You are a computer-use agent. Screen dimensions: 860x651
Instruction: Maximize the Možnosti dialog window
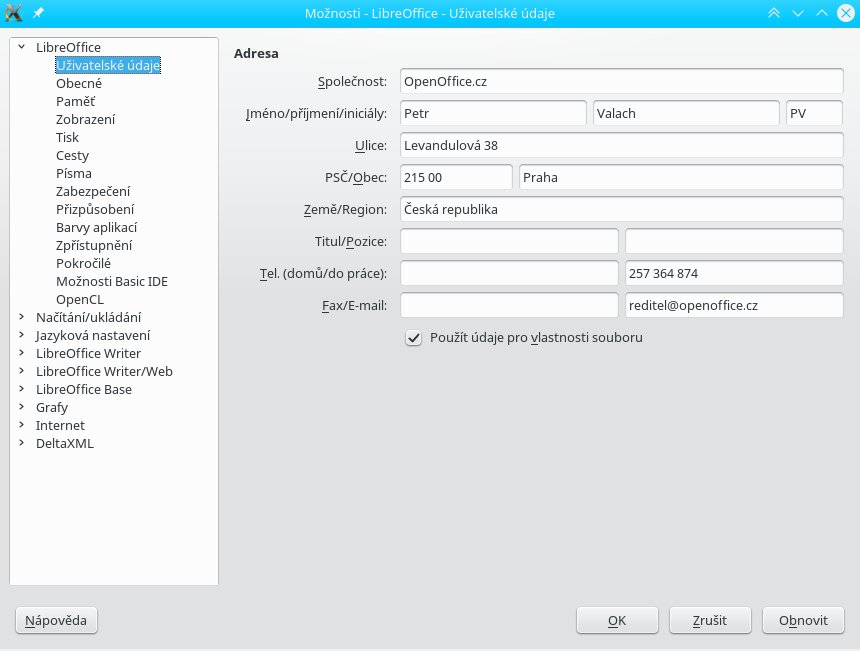(822, 13)
